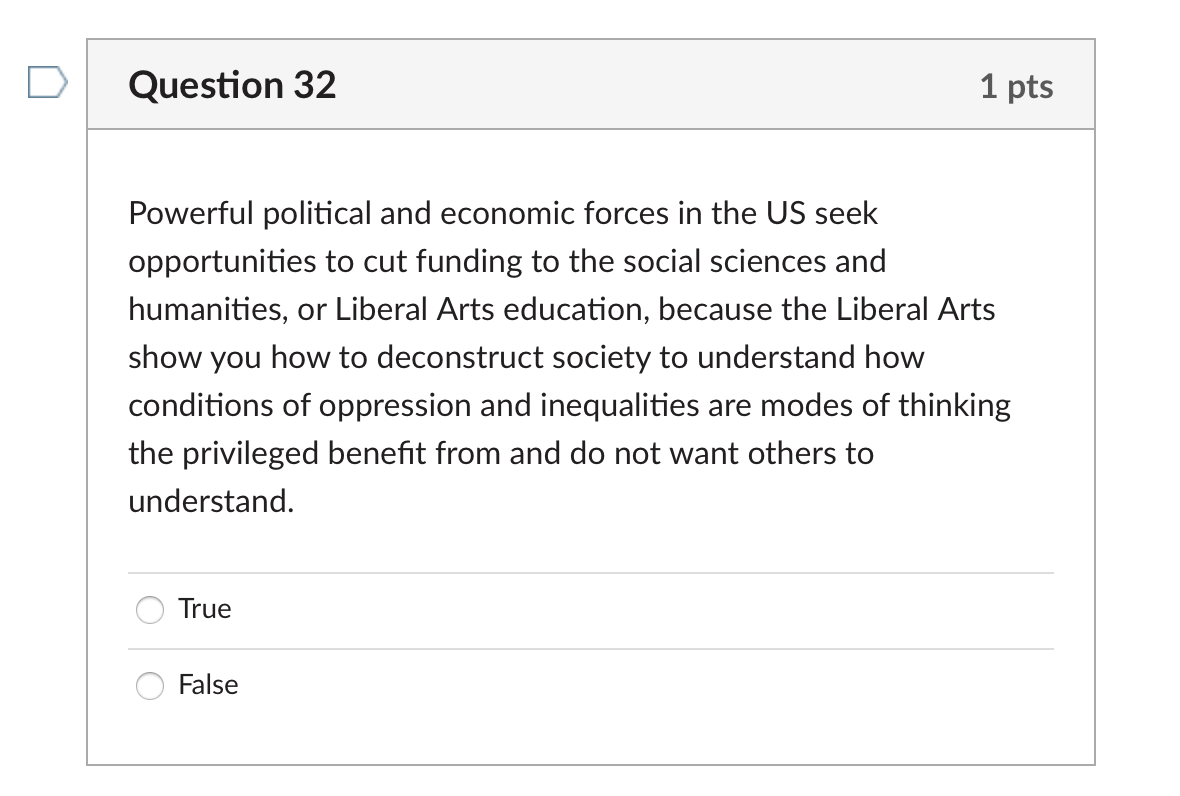
Task: Select the True answer option label
Action: [x=204, y=608]
